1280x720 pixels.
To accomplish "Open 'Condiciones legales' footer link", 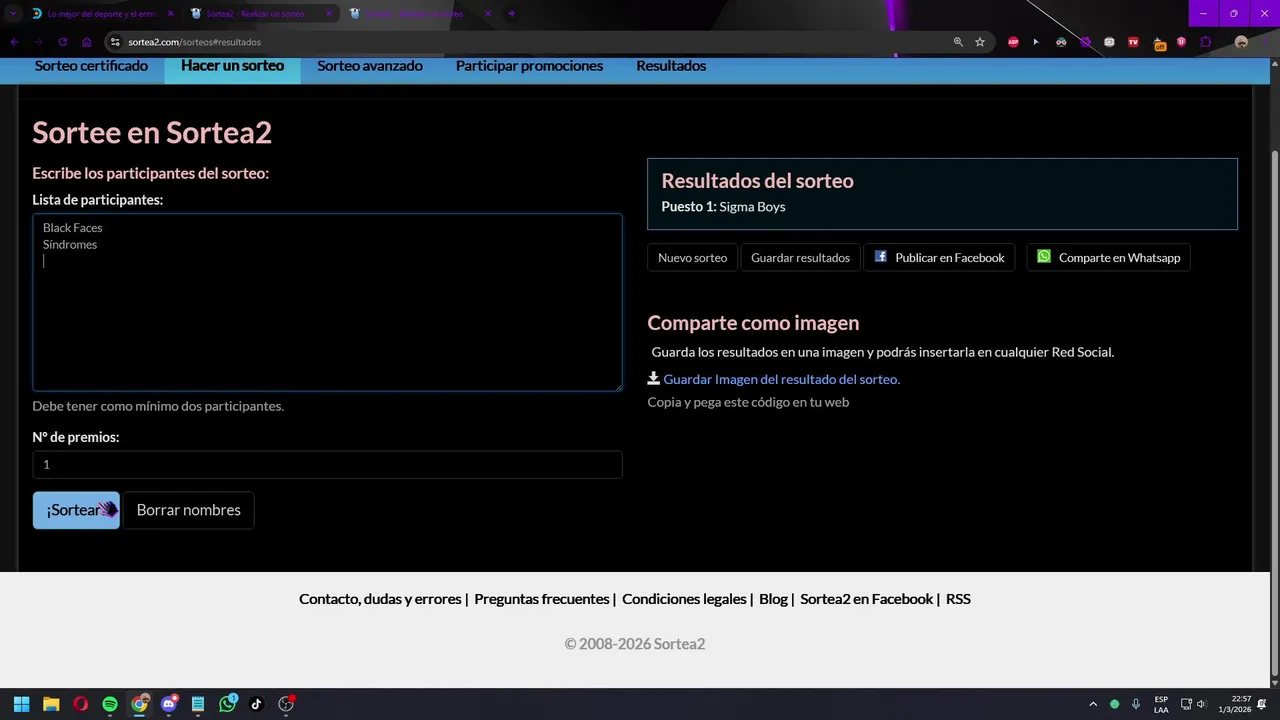I will pyautogui.click(x=684, y=599).
